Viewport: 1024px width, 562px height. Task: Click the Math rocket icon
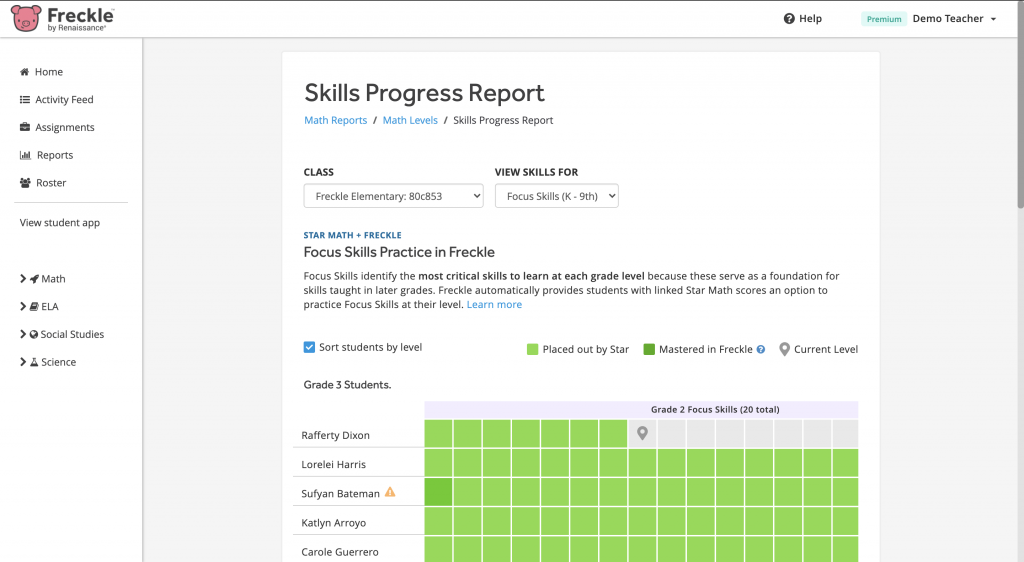[x=34, y=279]
